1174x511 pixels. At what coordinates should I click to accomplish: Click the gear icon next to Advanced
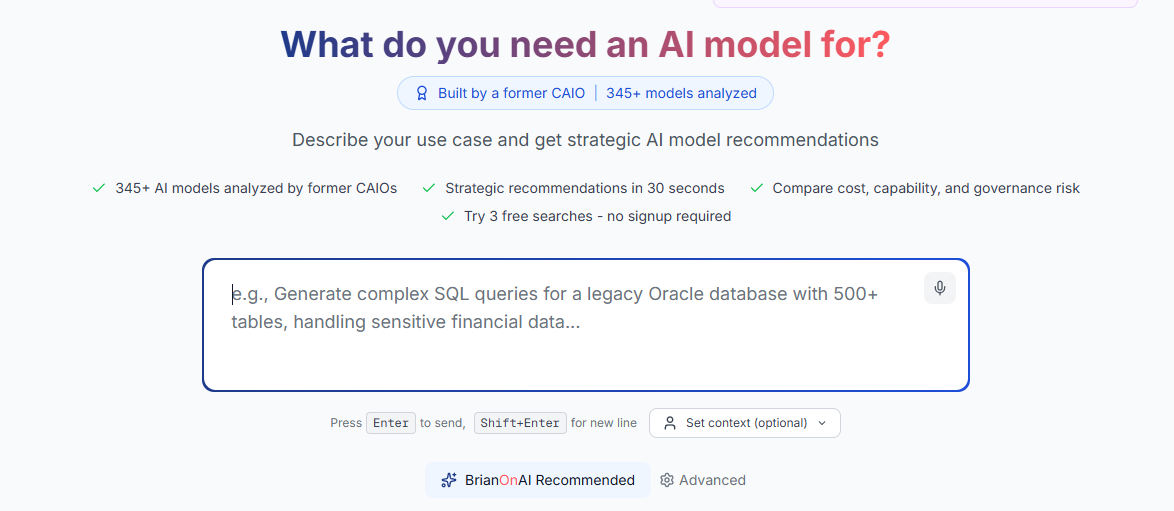click(667, 480)
